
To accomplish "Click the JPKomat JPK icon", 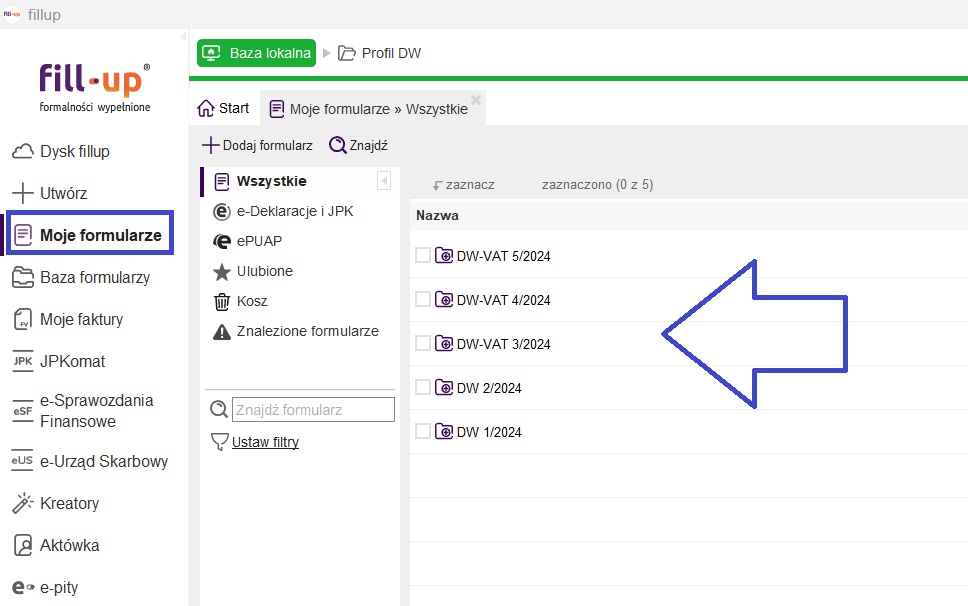I will point(23,361).
